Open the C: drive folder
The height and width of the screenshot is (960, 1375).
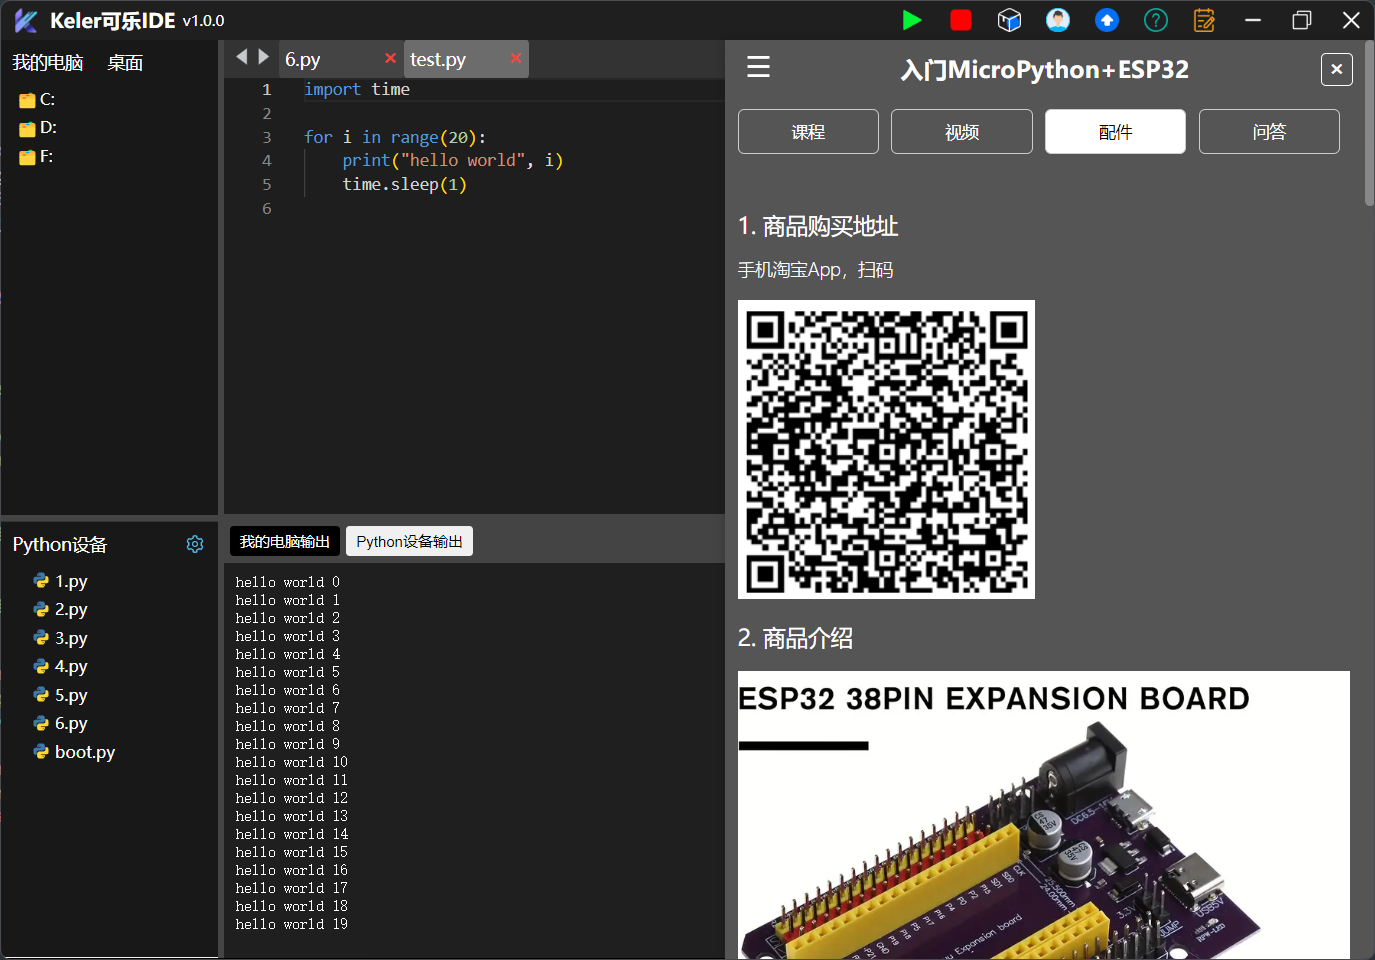click(38, 100)
